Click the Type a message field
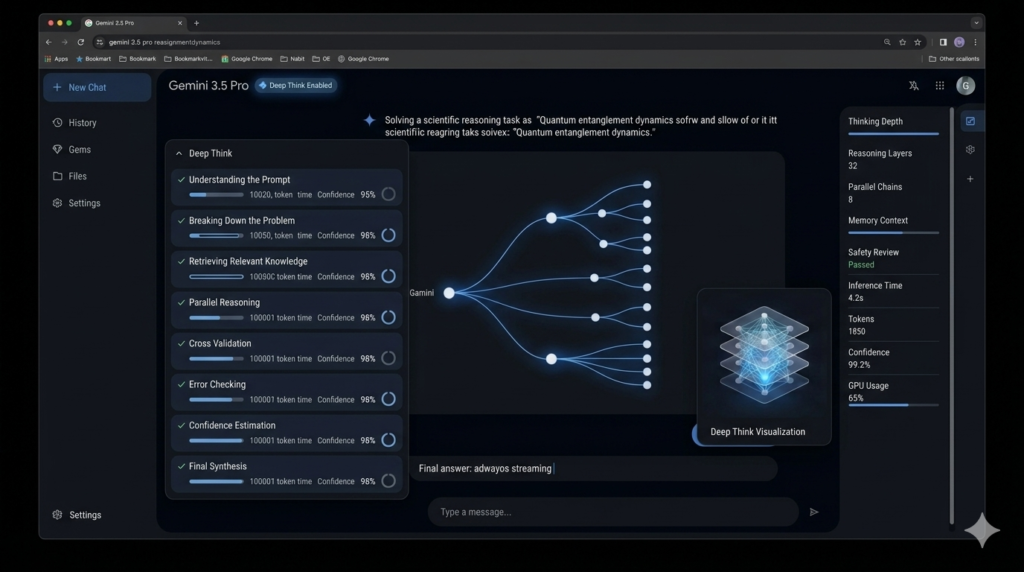 pyautogui.click(x=613, y=512)
